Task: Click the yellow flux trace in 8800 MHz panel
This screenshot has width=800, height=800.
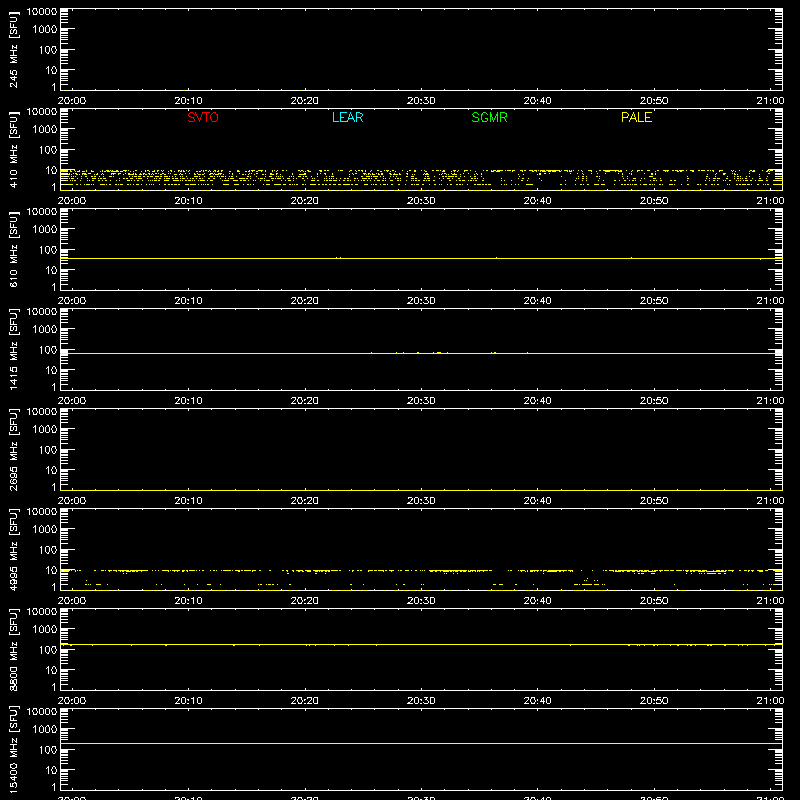Action: click(x=421, y=645)
